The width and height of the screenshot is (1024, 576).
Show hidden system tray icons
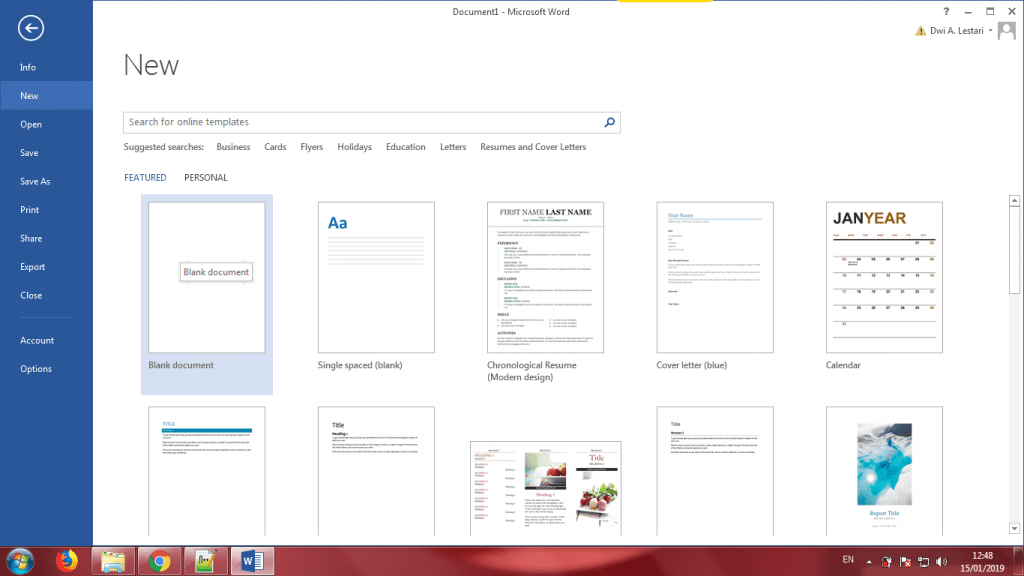pyautogui.click(x=869, y=561)
